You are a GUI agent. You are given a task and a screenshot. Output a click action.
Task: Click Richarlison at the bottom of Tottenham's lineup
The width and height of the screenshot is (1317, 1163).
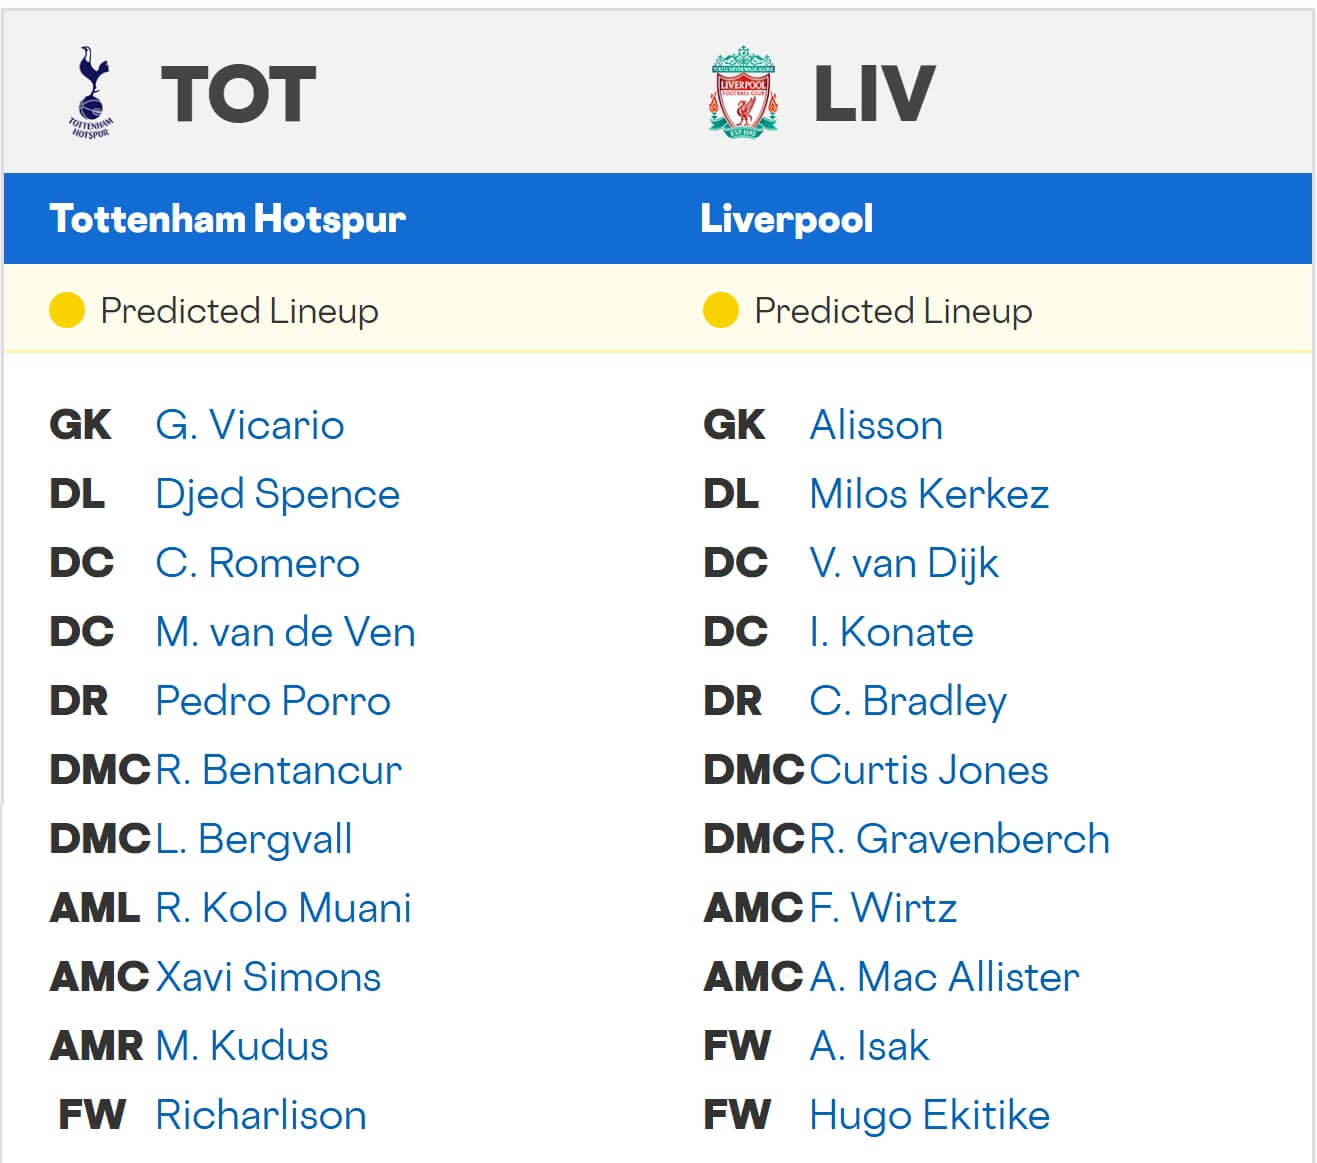click(260, 1115)
